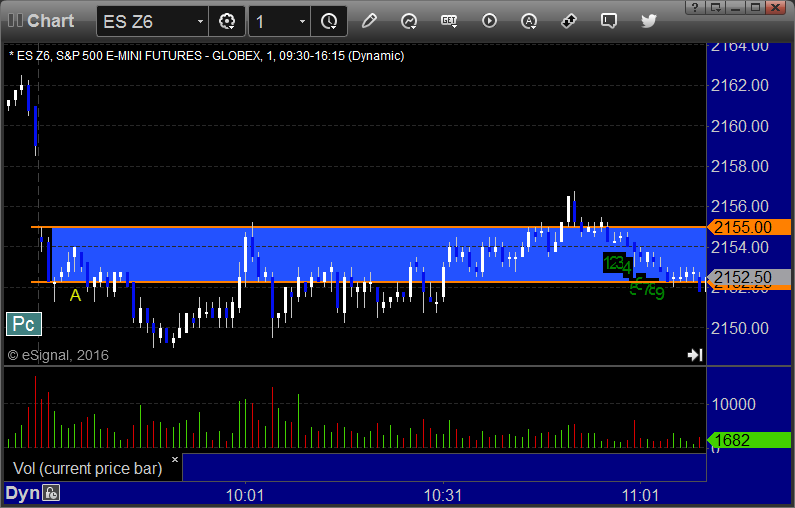Click the 2158.00 price axis label
Screen dimensions: 795x508
[x=740, y=166]
